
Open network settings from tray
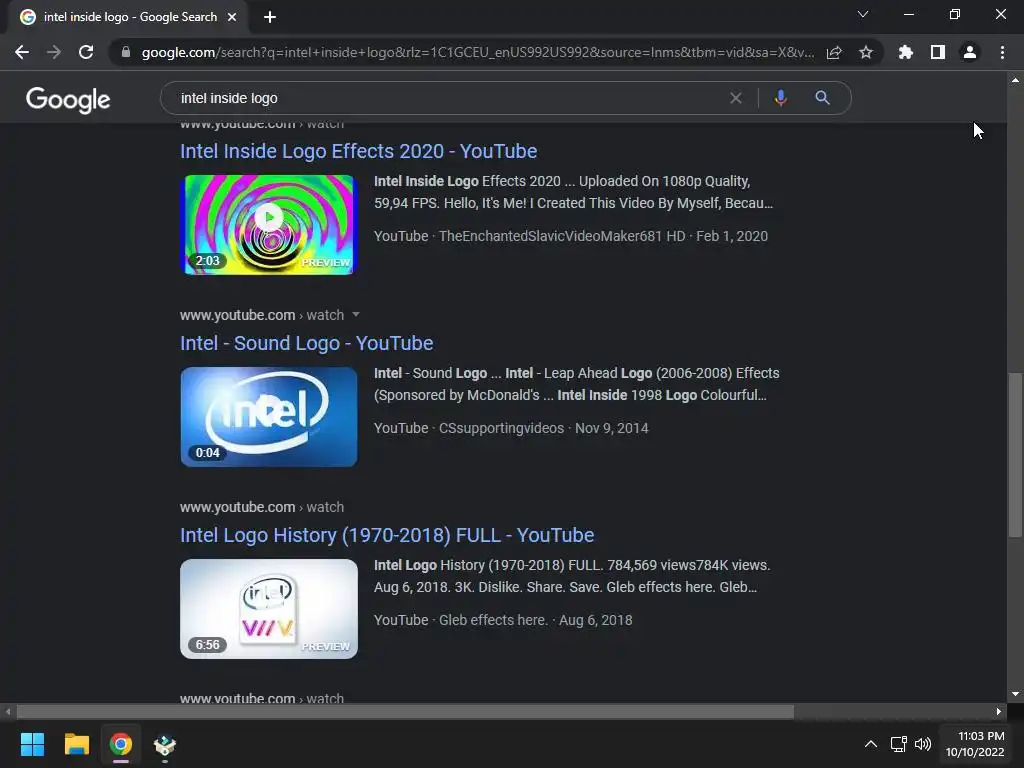click(899, 744)
